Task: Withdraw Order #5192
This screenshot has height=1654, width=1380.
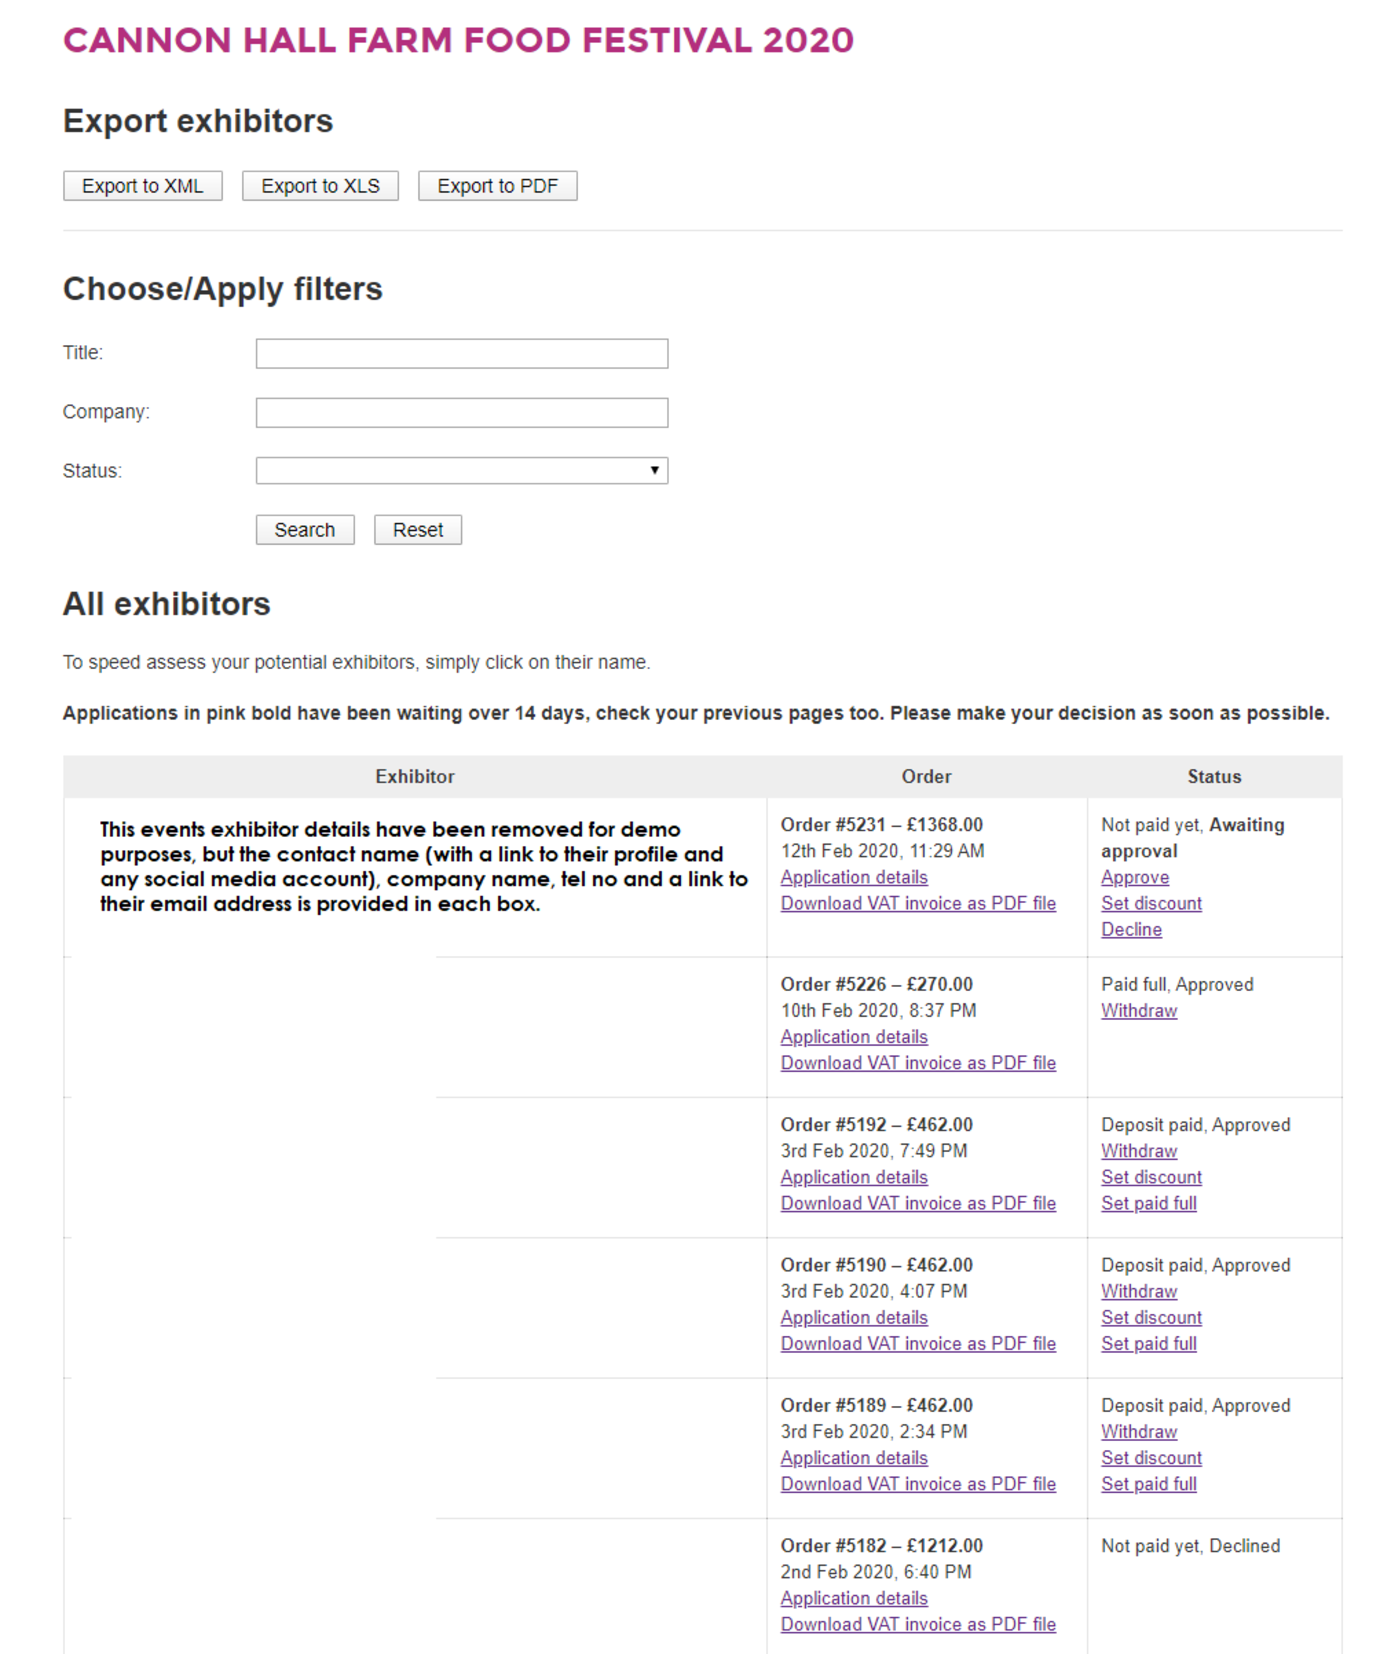Action: (x=1139, y=1151)
